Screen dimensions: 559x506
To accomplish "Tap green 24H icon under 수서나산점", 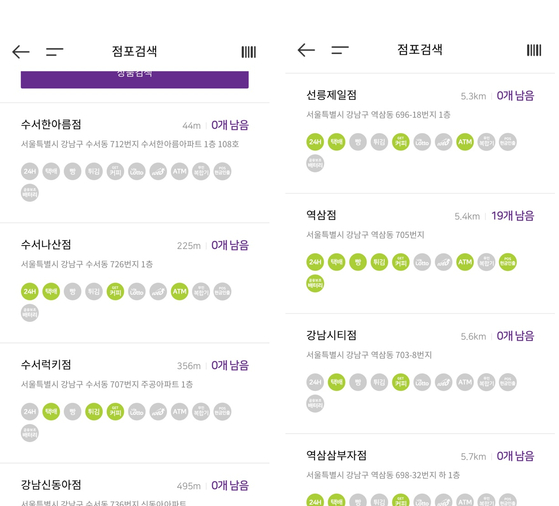I will coord(30,292).
